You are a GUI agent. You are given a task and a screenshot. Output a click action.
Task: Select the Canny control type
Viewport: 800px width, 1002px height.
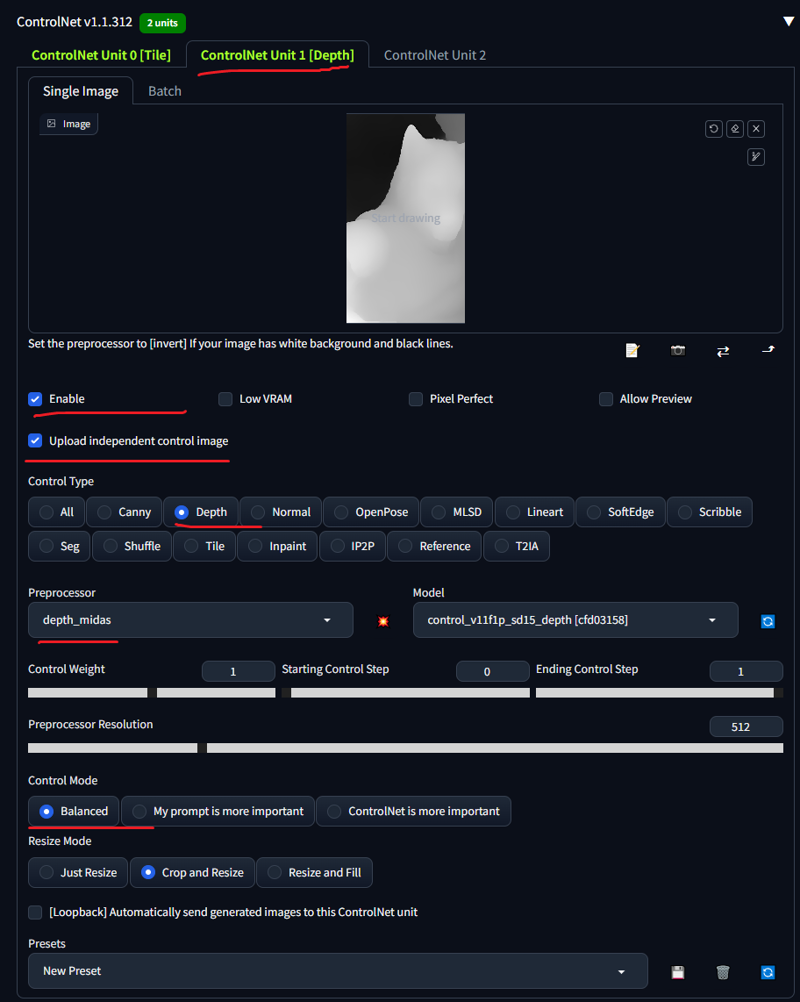[x=124, y=512]
